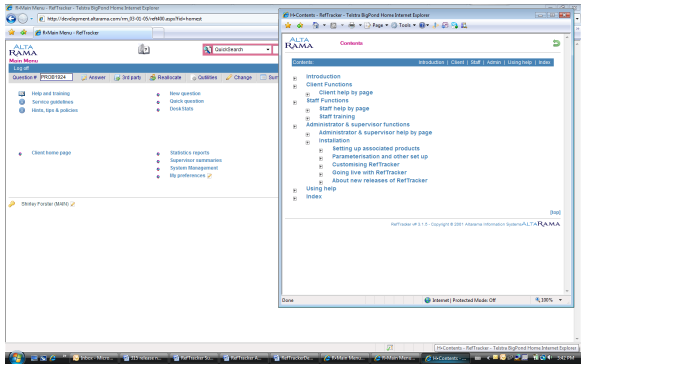Click Staff in the Contents navigation bar
The image size is (681, 383).
(476, 63)
